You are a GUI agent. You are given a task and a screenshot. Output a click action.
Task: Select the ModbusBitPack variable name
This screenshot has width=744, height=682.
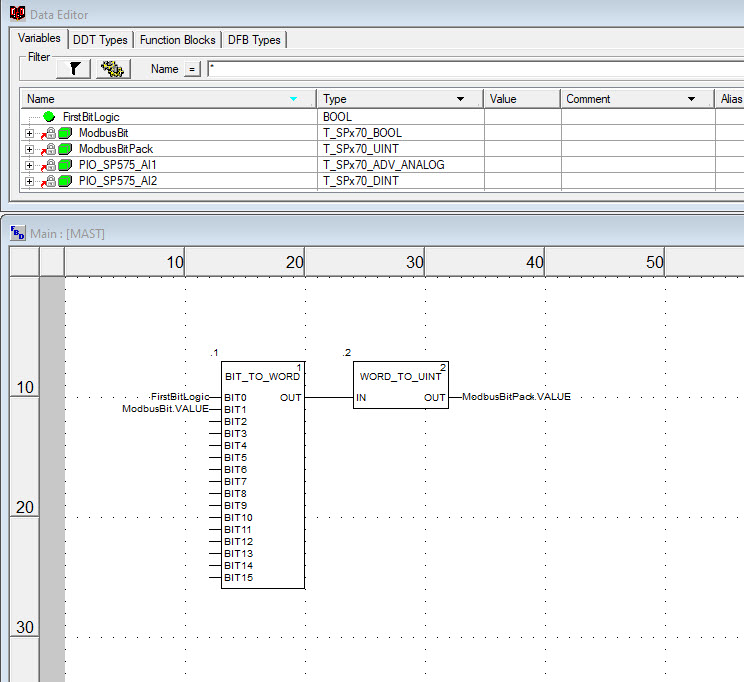coord(116,149)
